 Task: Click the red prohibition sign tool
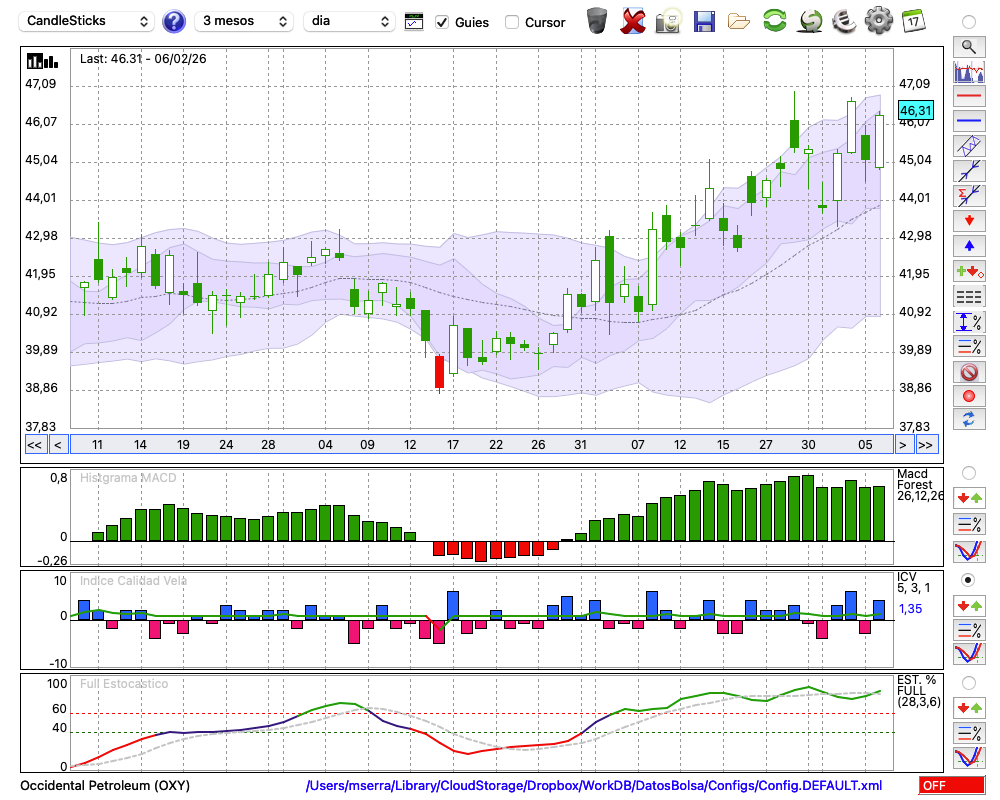pyautogui.click(x=968, y=371)
